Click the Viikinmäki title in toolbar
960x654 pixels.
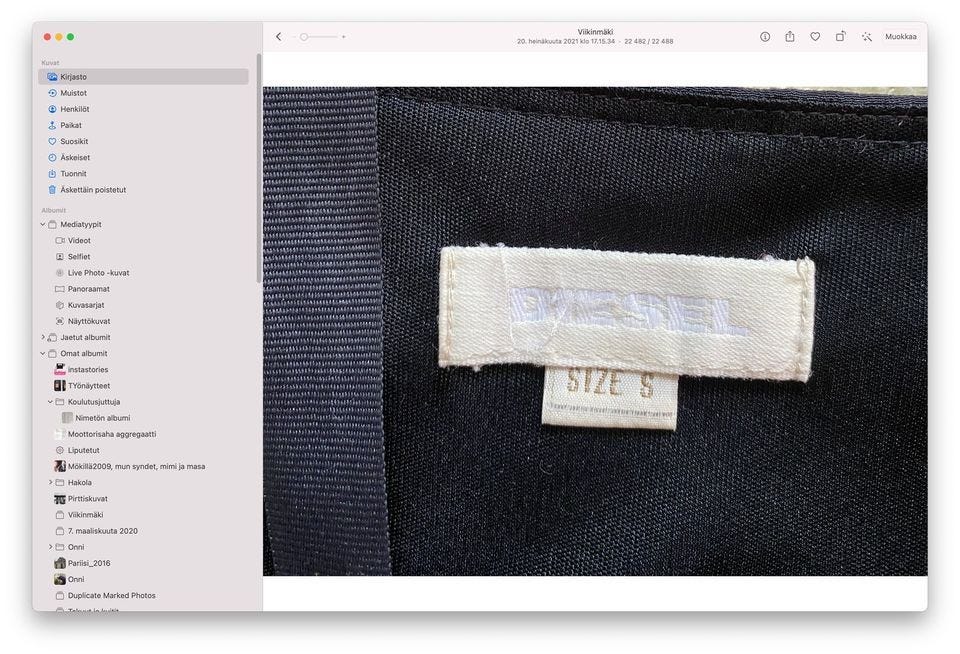pos(595,32)
